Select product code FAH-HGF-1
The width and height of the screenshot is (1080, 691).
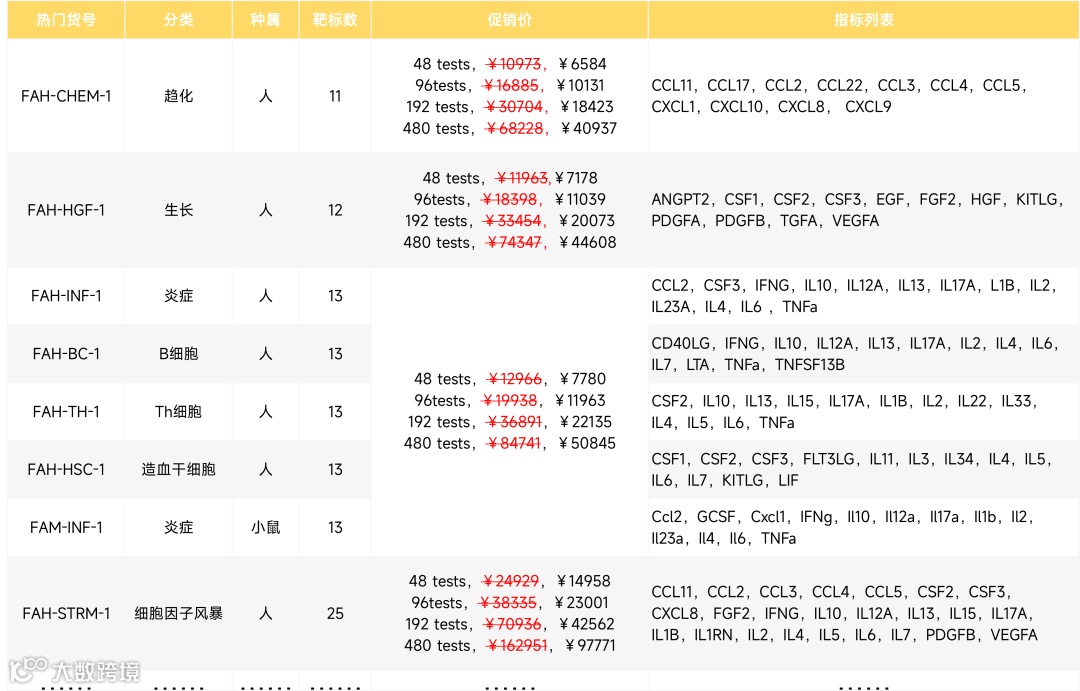point(66,210)
